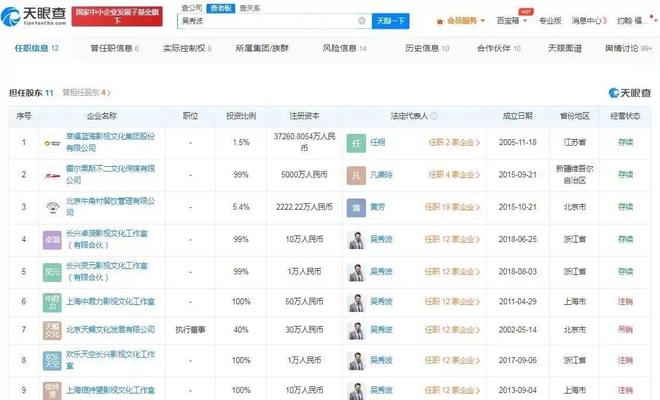Viewport: 660px width, 400px height.
Task: Expand 任职 4 家企业 for 凡美玲
Action: pyautogui.click(x=454, y=175)
